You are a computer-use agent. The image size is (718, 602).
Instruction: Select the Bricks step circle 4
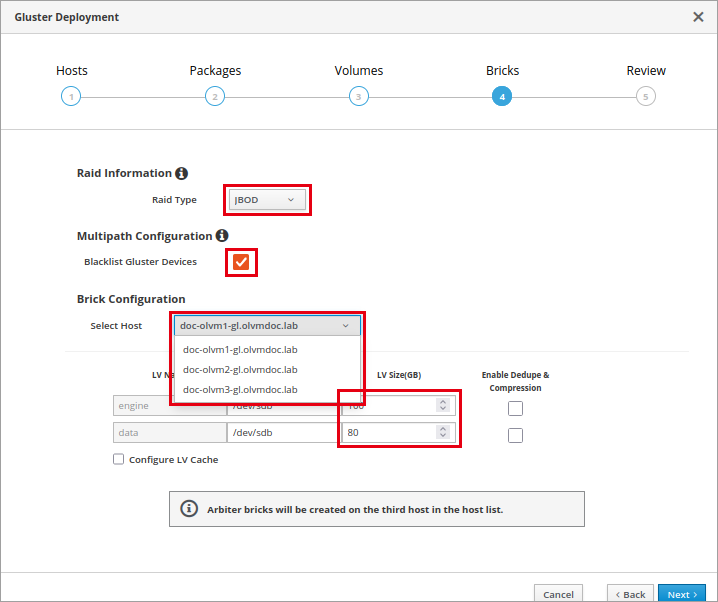click(502, 97)
